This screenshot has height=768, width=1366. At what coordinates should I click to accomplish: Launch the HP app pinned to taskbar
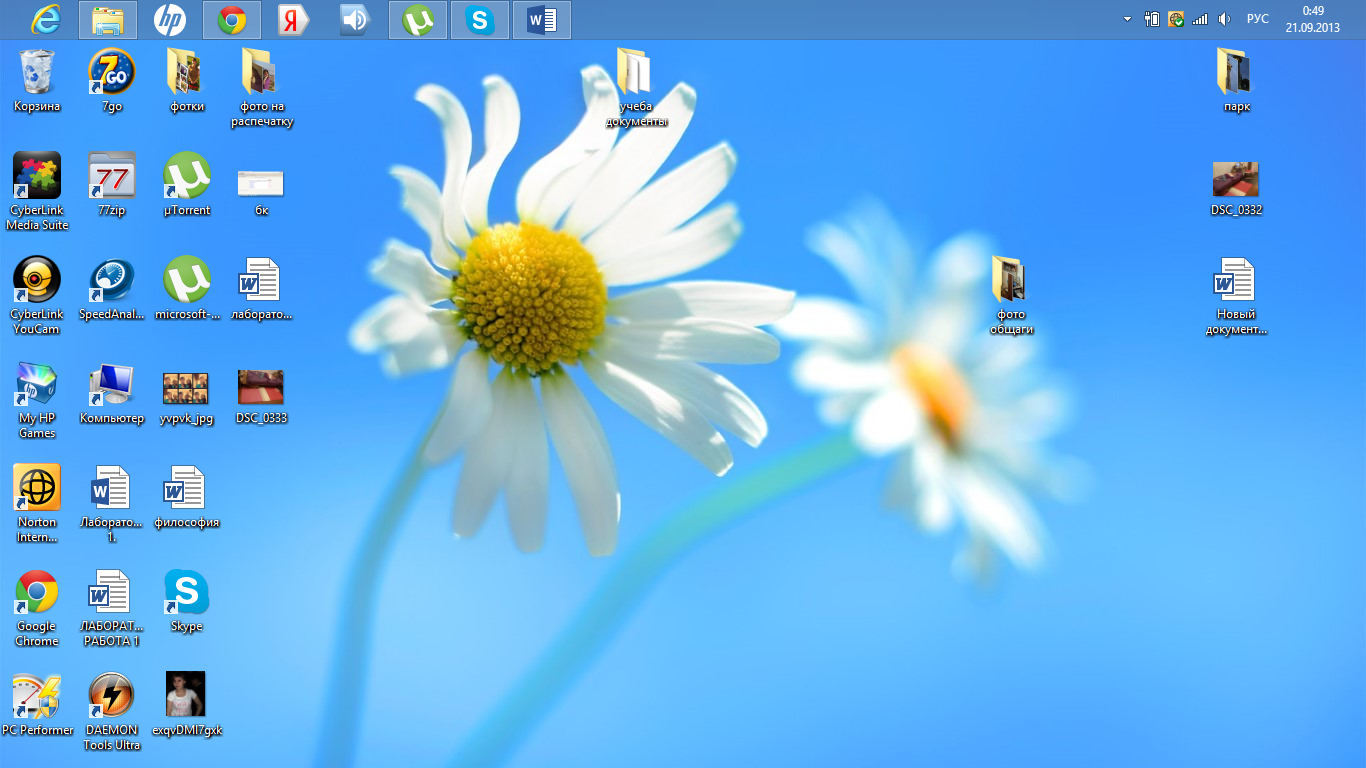pyautogui.click(x=170, y=19)
